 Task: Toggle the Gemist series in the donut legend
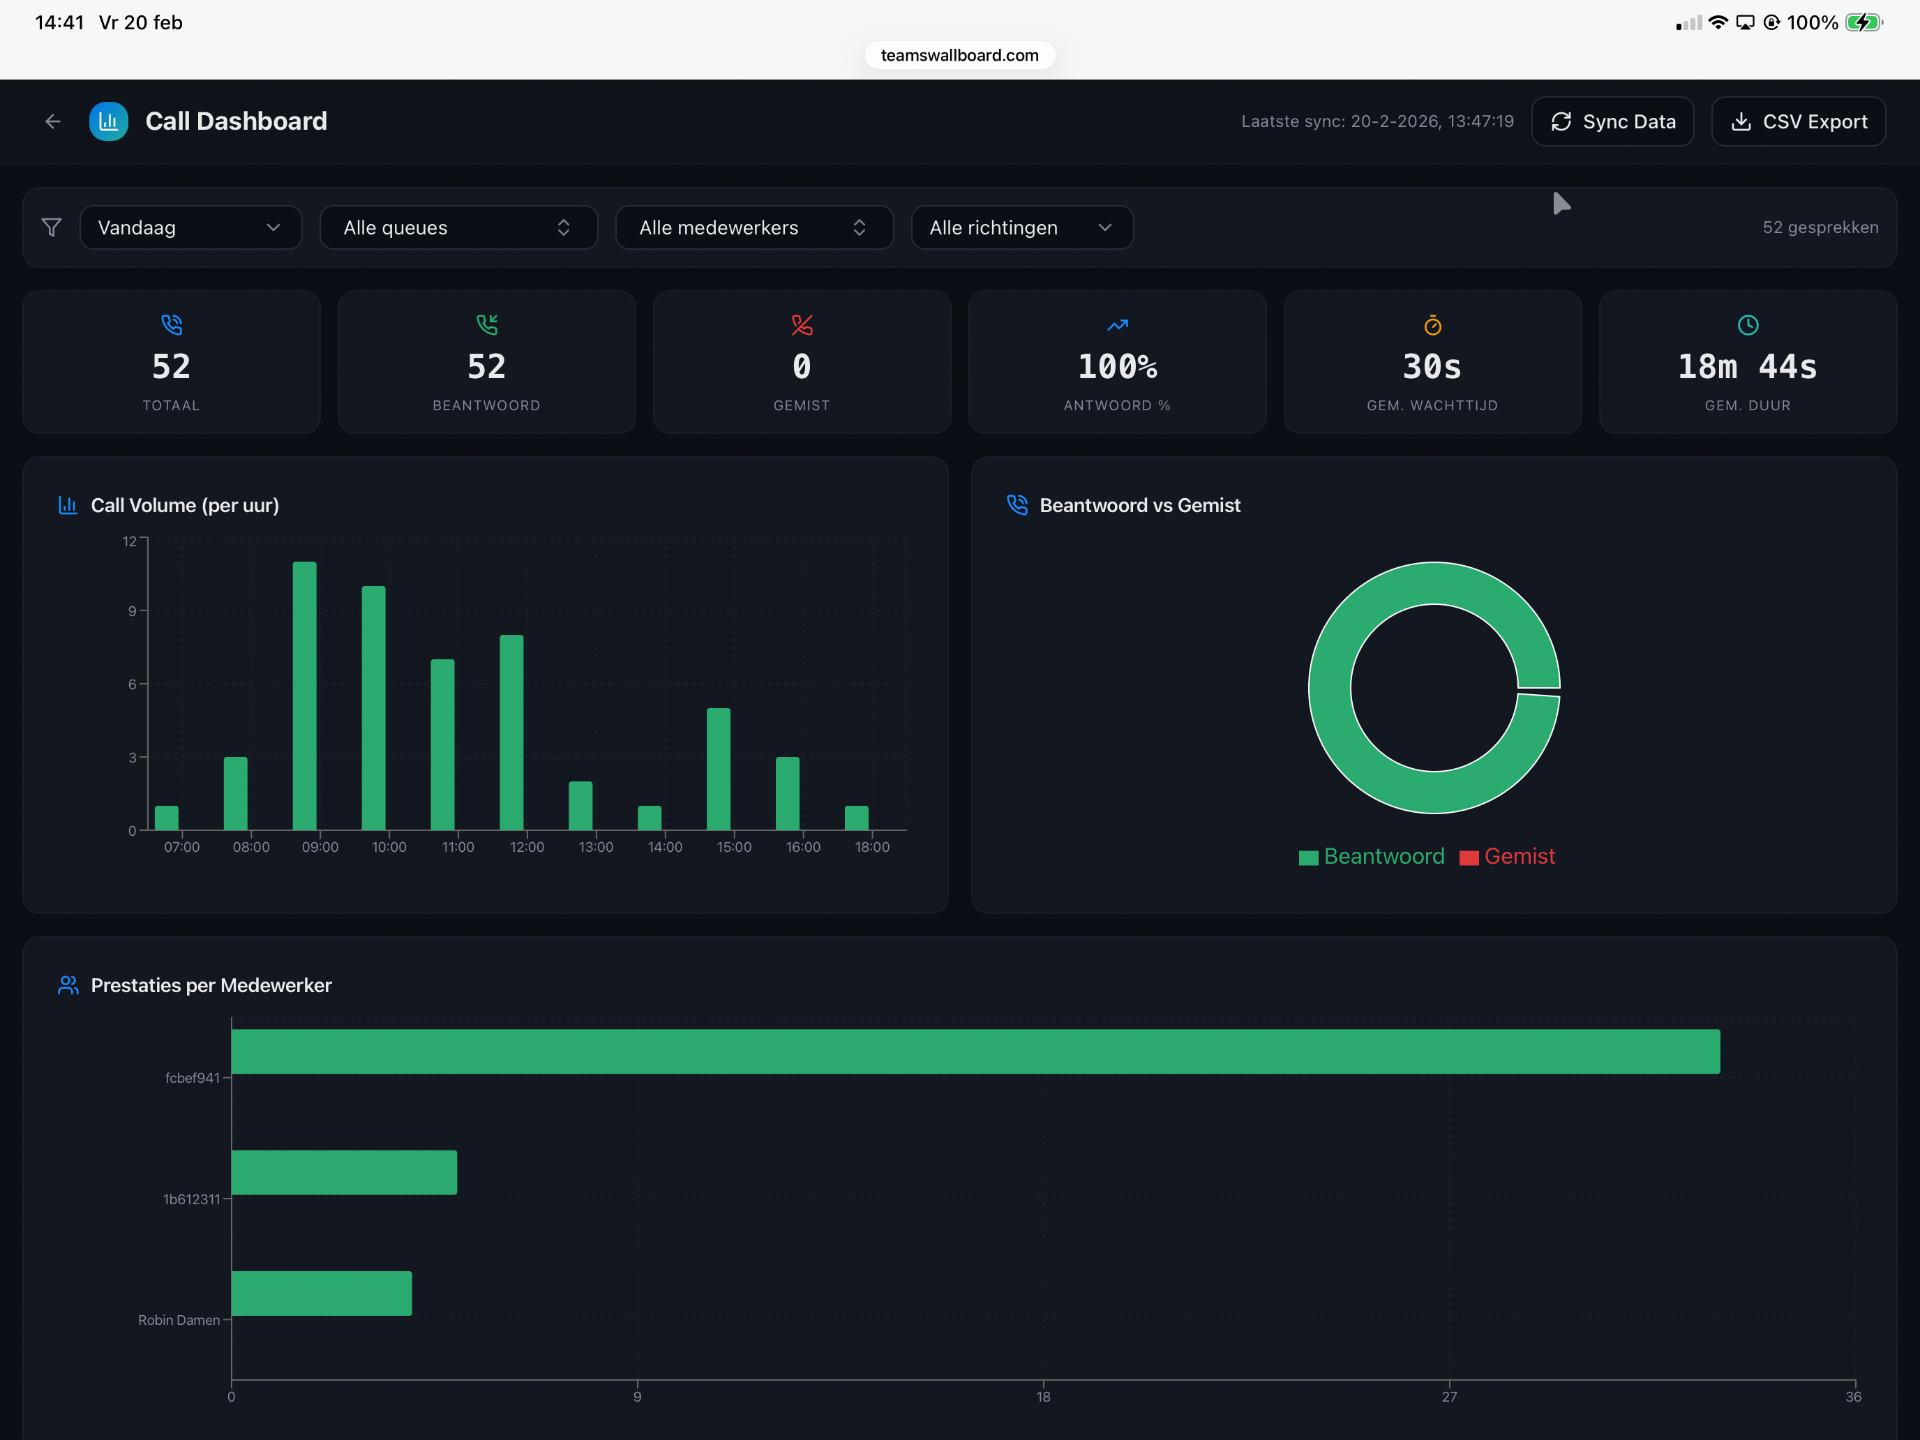click(1507, 856)
